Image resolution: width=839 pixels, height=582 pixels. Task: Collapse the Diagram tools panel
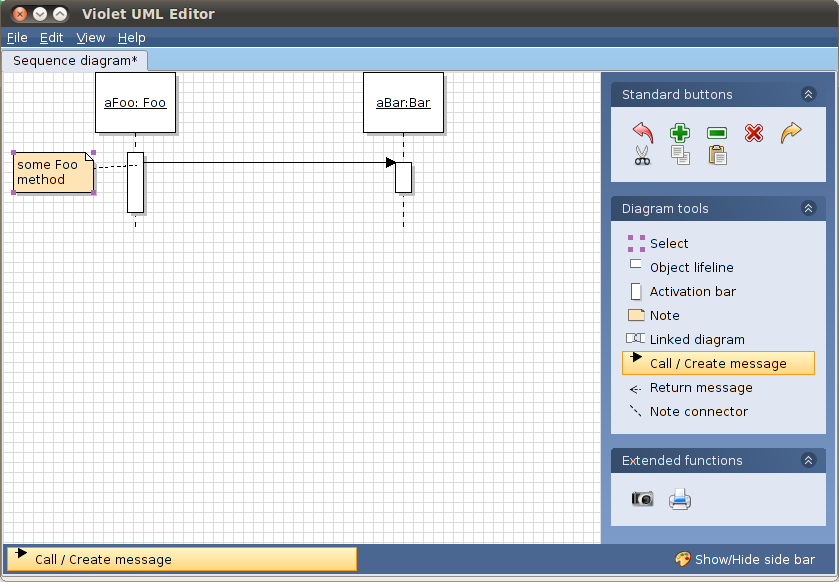pyautogui.click(x=808, y=209)
